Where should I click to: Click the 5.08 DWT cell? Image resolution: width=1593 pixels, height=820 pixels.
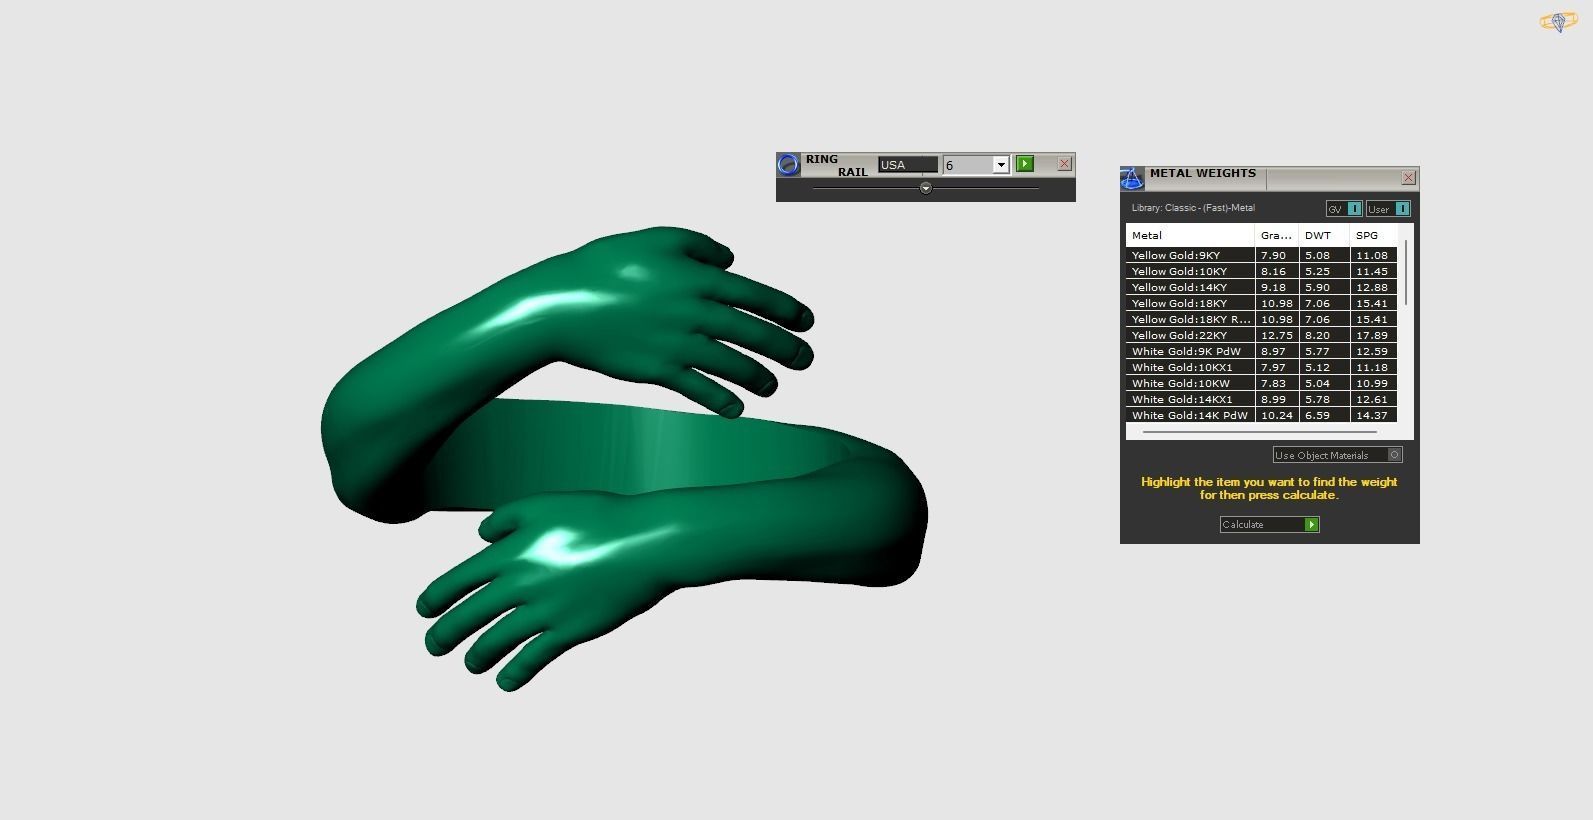(1324, 255)
